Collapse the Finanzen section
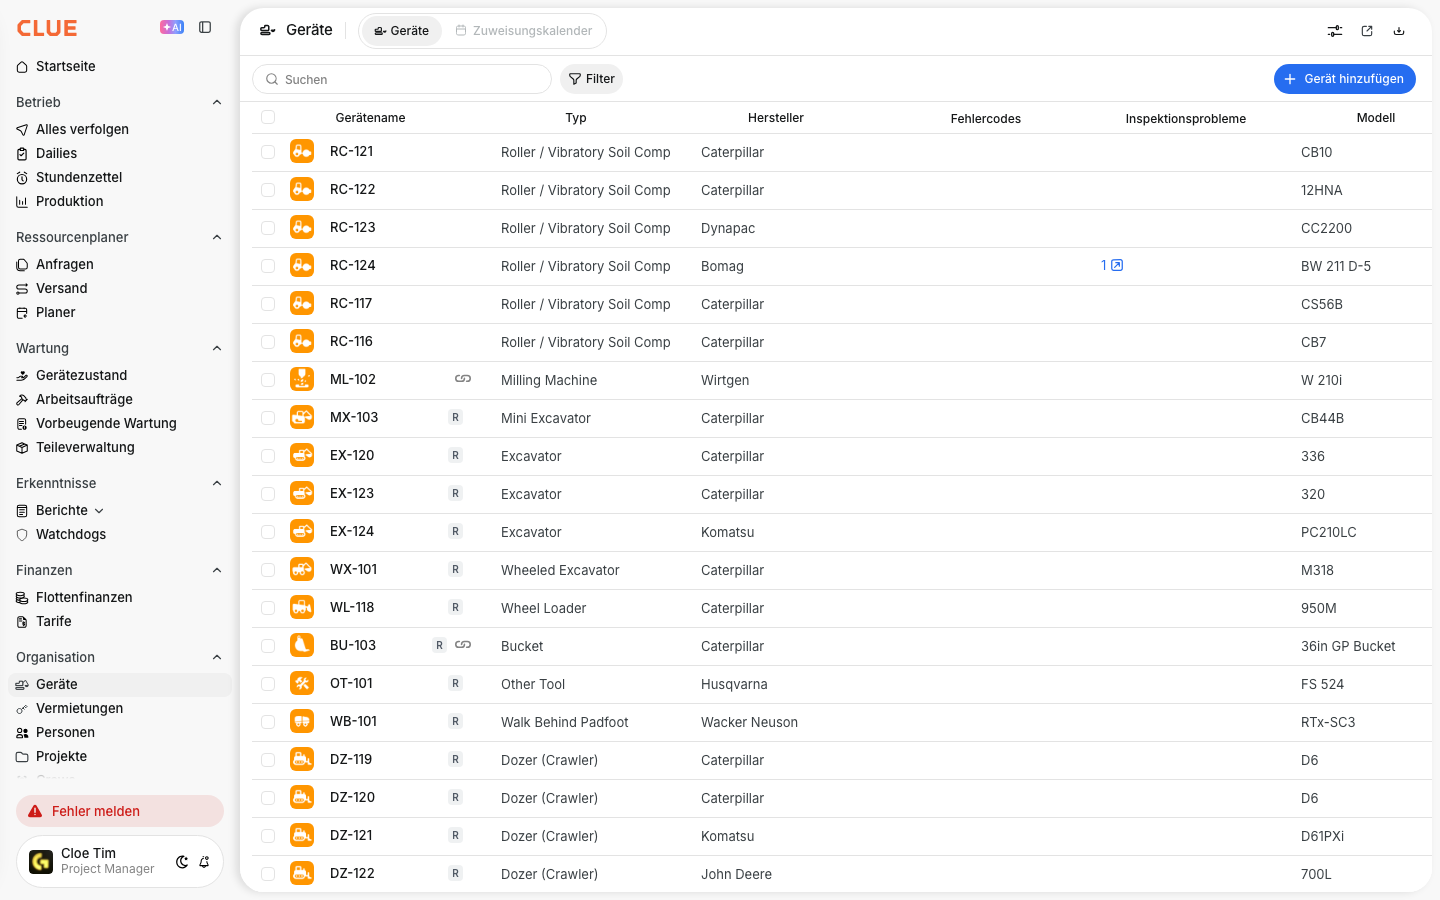 [217, 570]
